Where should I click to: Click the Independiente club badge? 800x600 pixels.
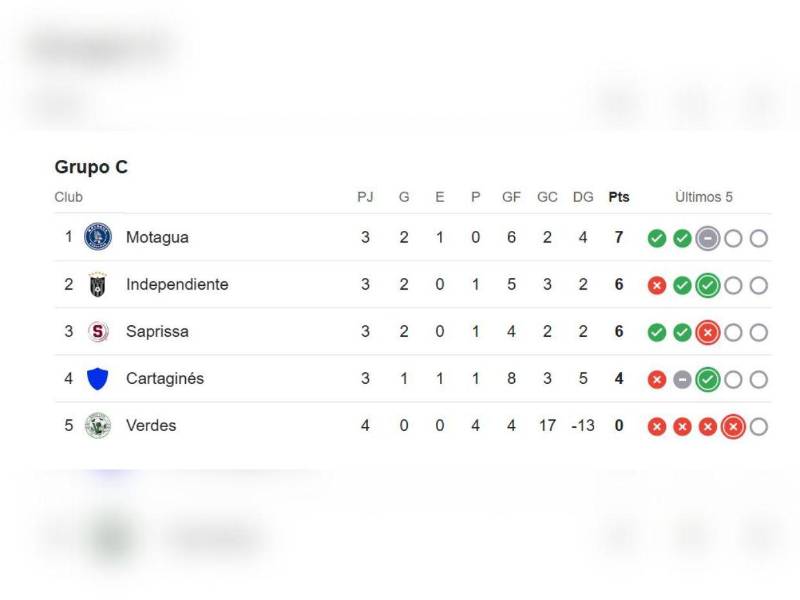97,284
